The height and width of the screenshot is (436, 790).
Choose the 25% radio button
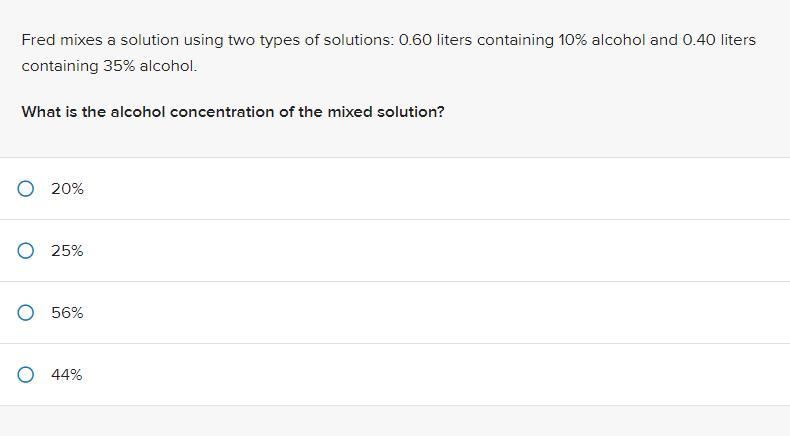click(x=26, y=250)
